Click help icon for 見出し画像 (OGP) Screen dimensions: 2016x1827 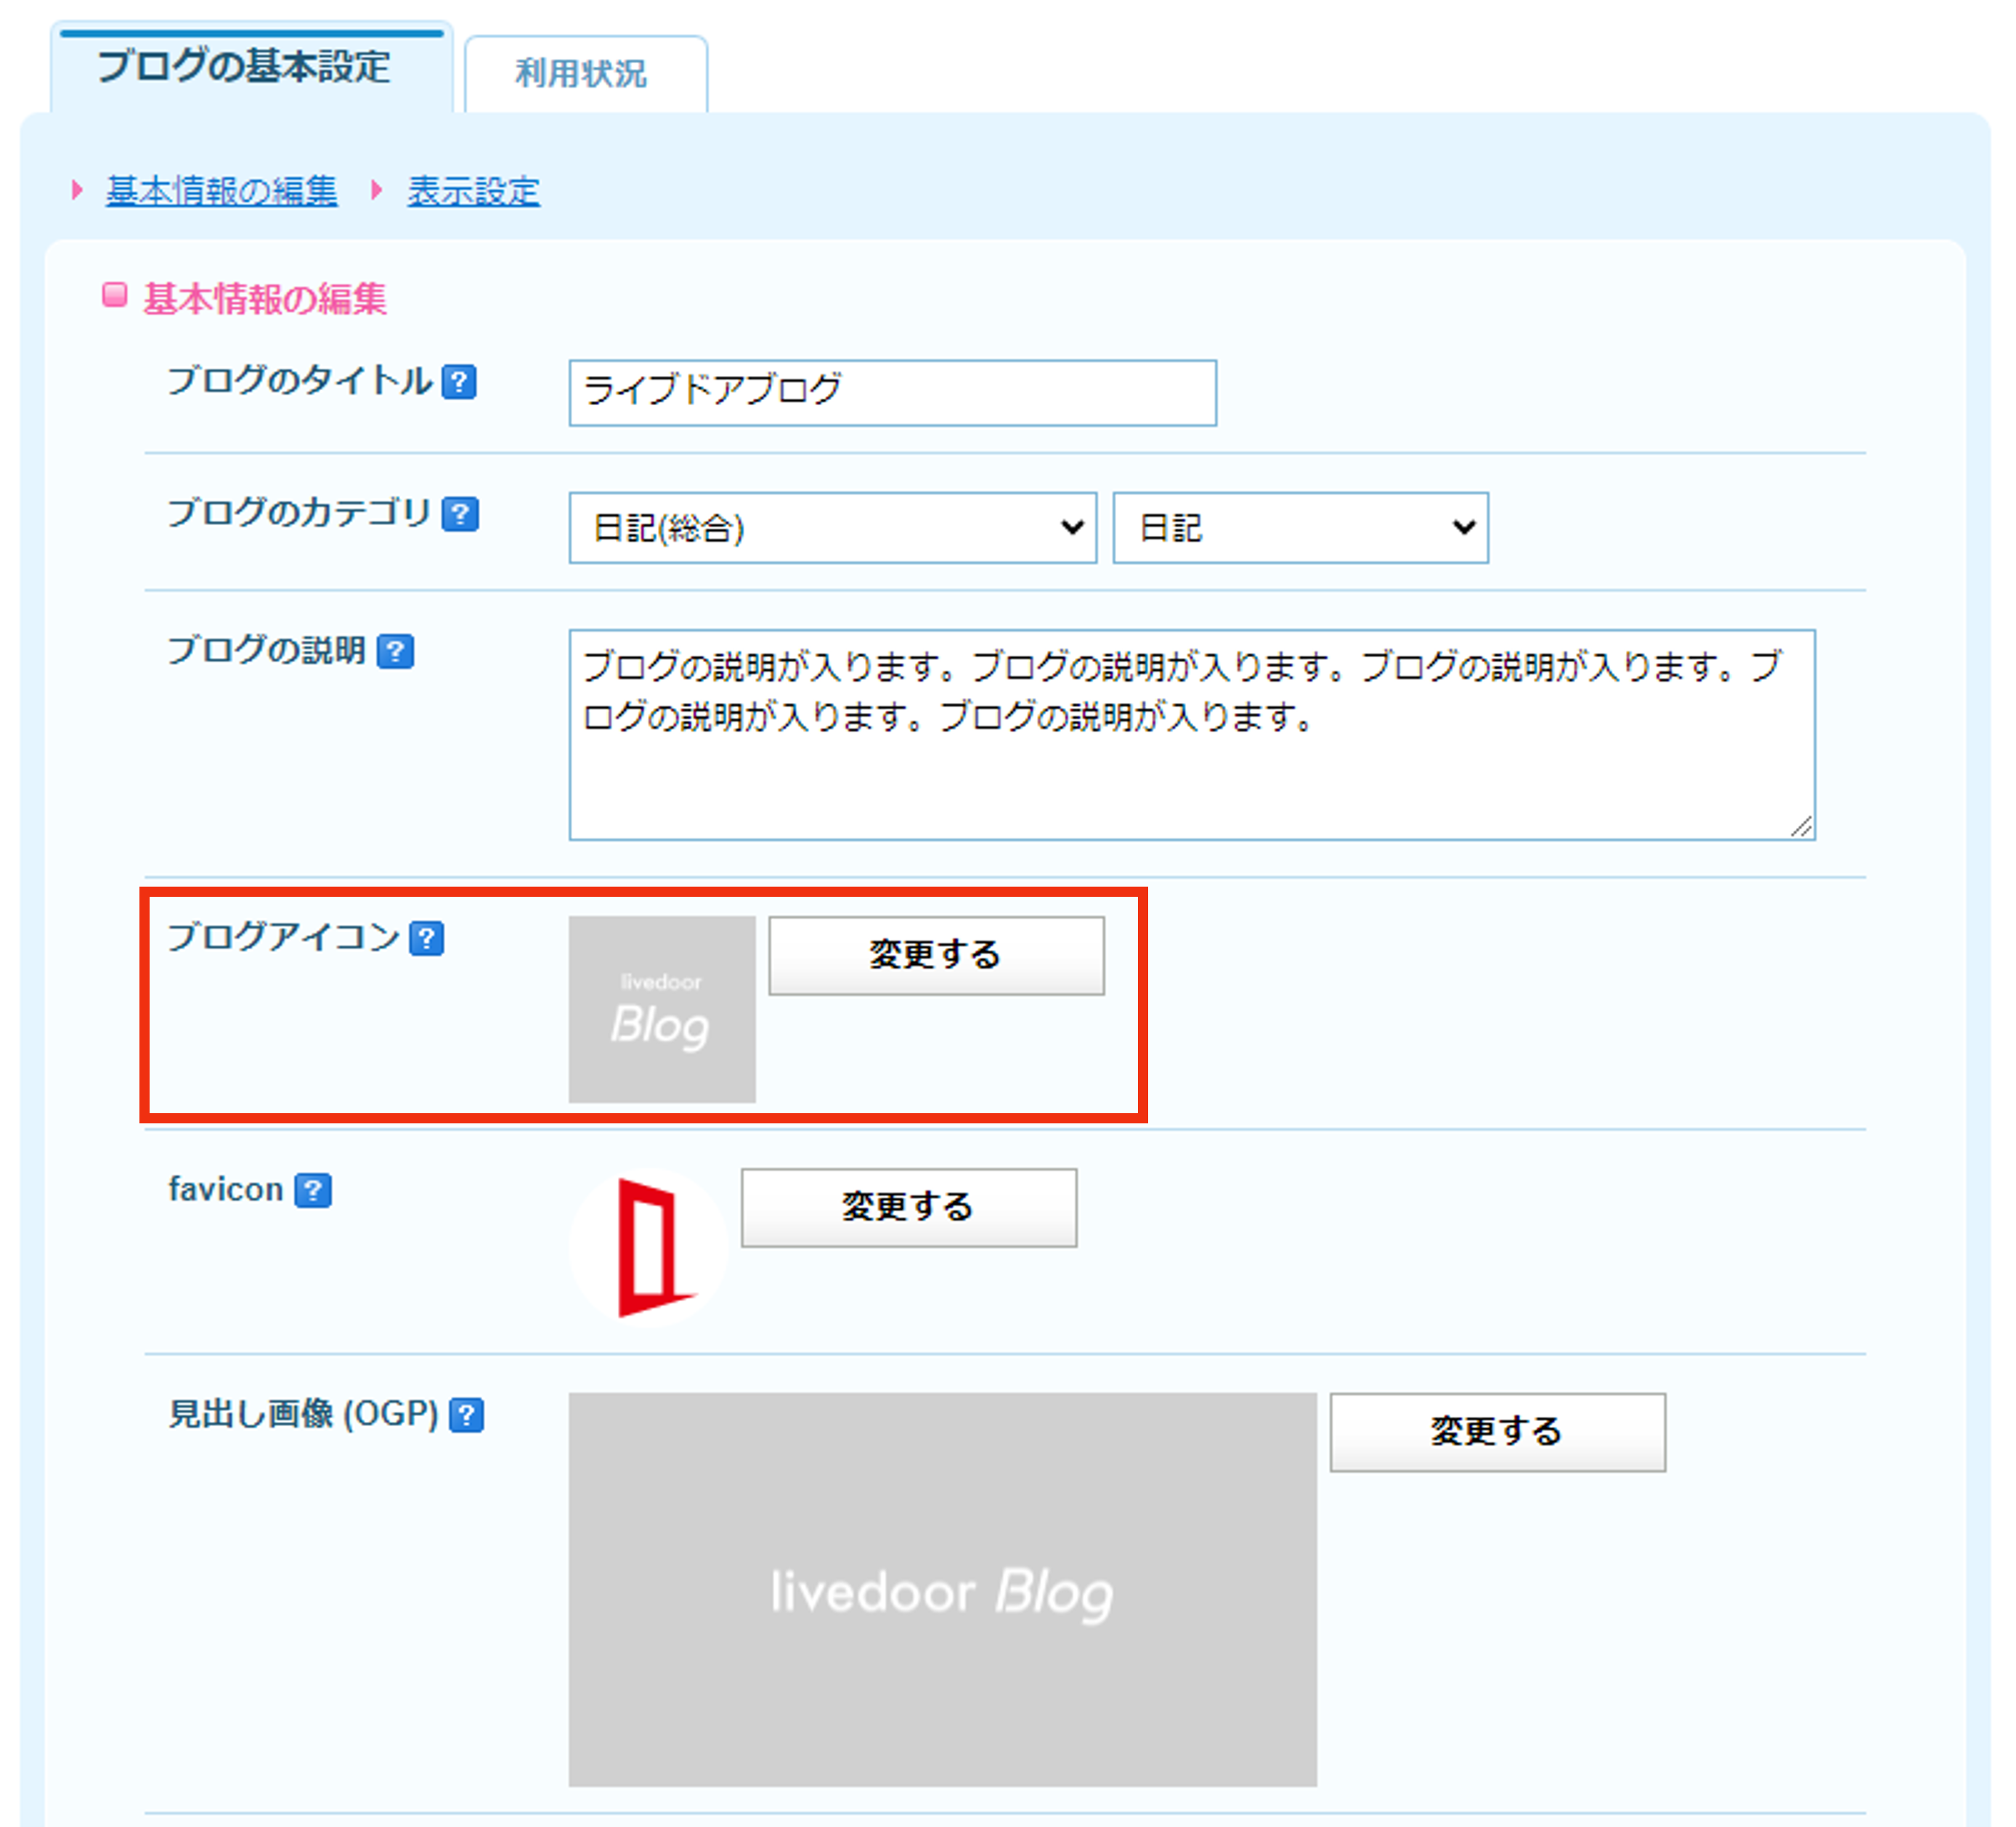pyautogui.click(x=467, y=1415)
